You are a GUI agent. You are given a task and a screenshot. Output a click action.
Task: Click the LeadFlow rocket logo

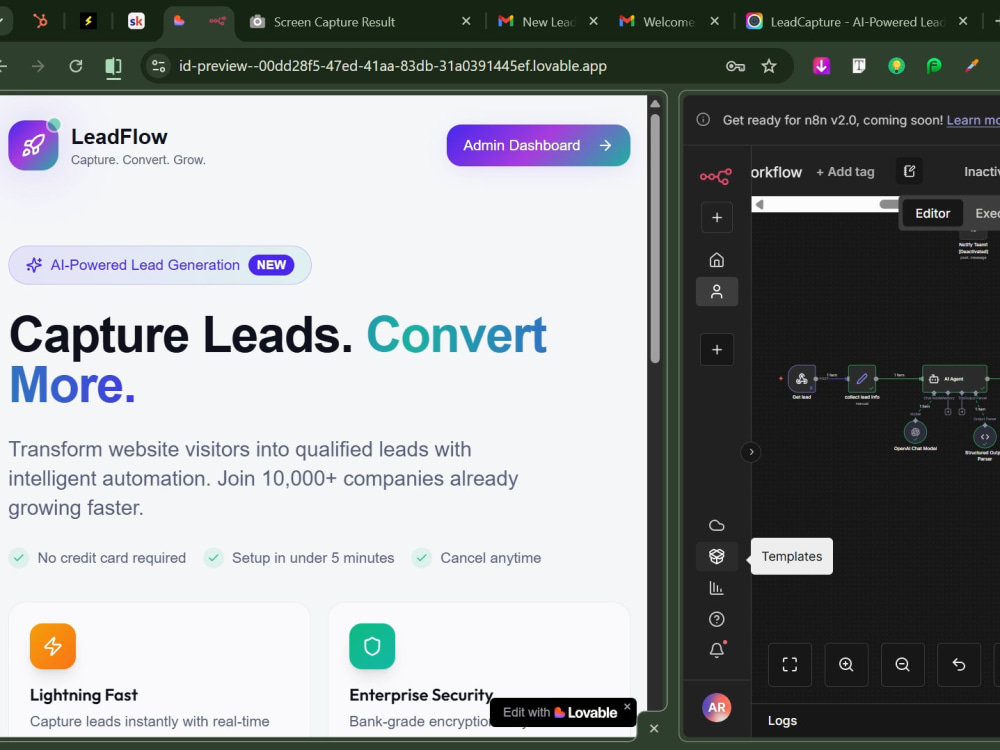(33, 145)
